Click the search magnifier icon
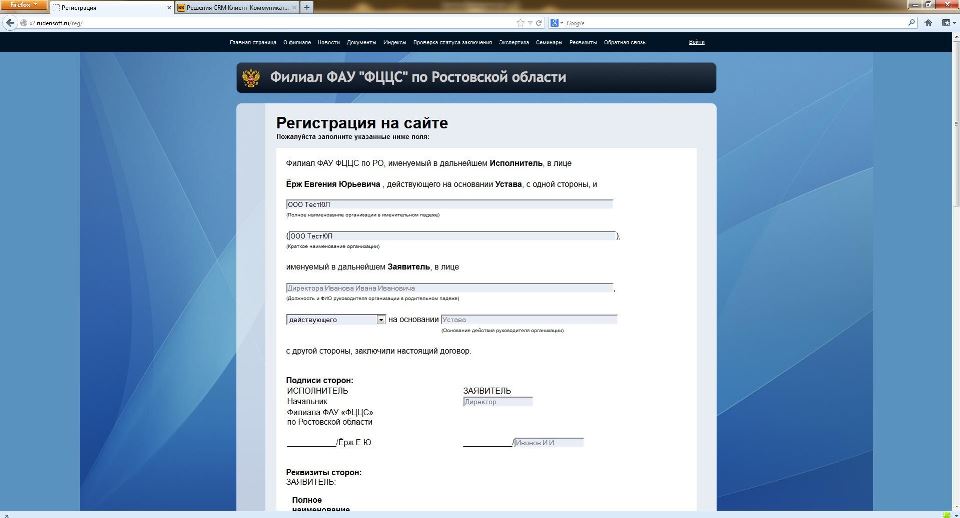Viewport: 960px width, 518px height. click(911, 23)
